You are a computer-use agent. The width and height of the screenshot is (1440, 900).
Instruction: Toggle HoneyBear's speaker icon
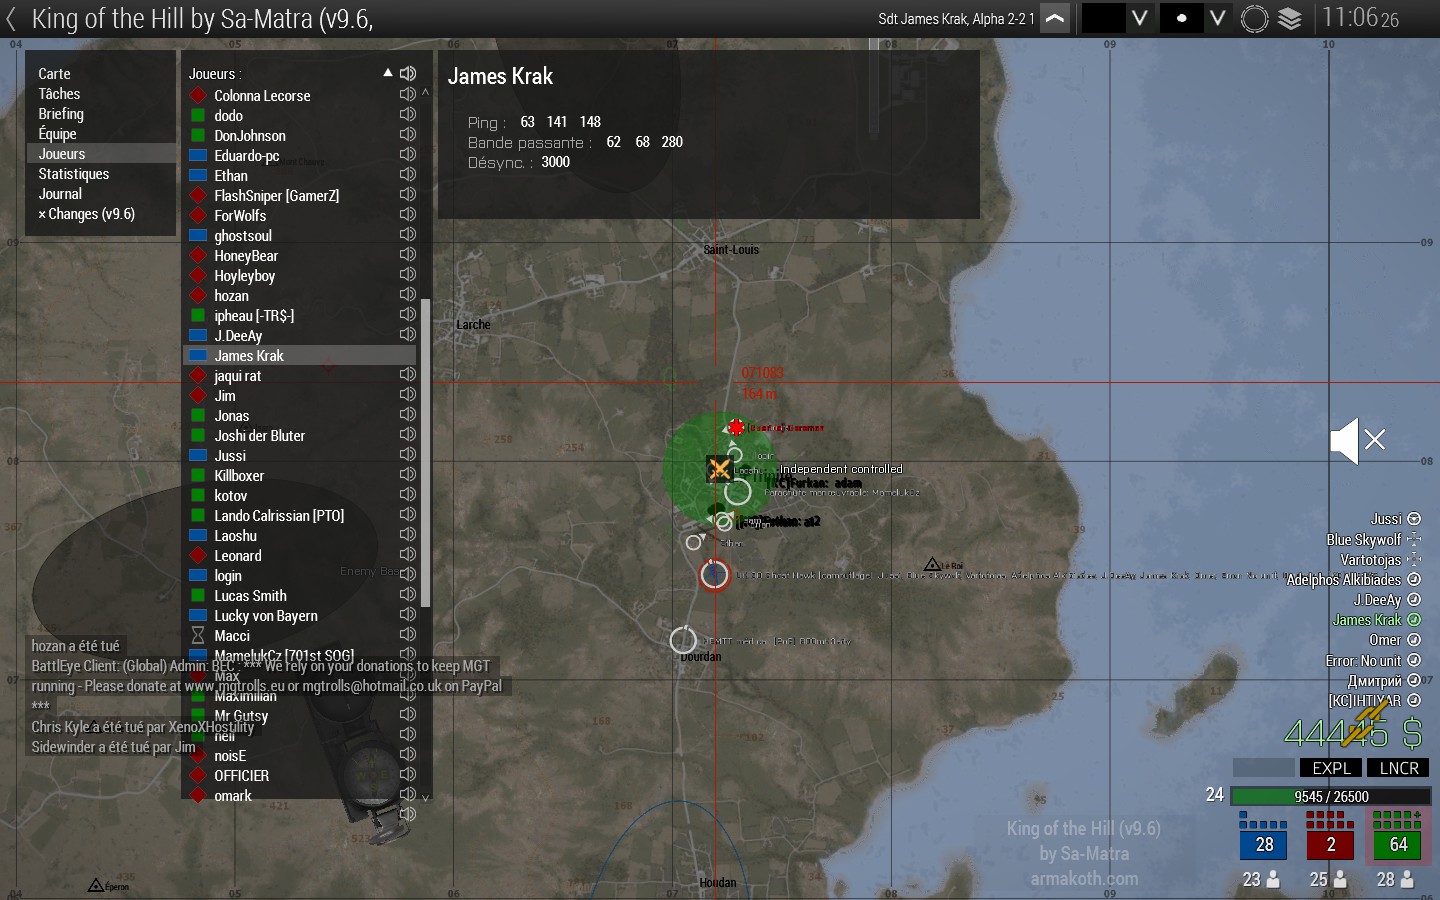coord(408,255)
